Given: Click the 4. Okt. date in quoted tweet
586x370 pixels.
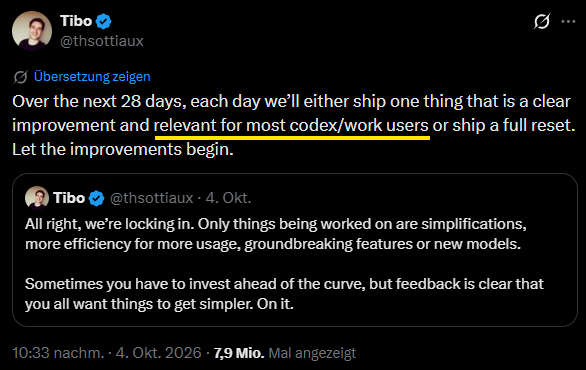Looking at the screenshot, I should (x=228, y=198).
